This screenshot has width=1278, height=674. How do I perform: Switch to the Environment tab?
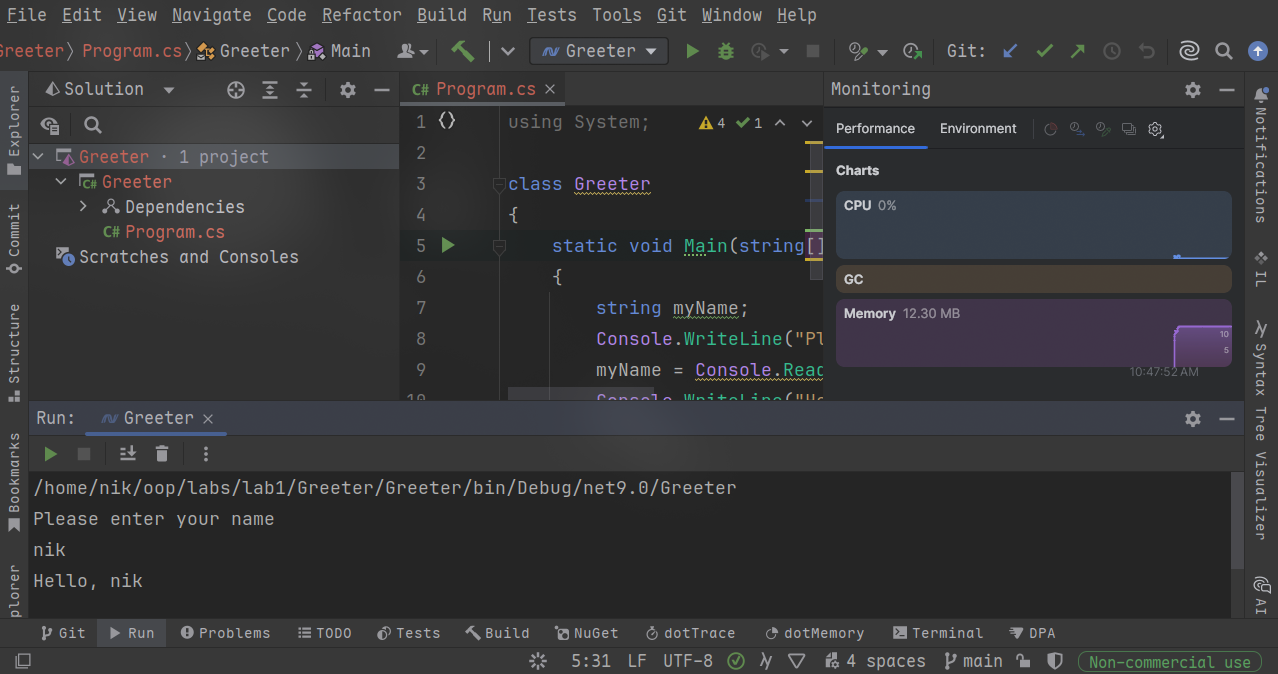click(977, 129)
